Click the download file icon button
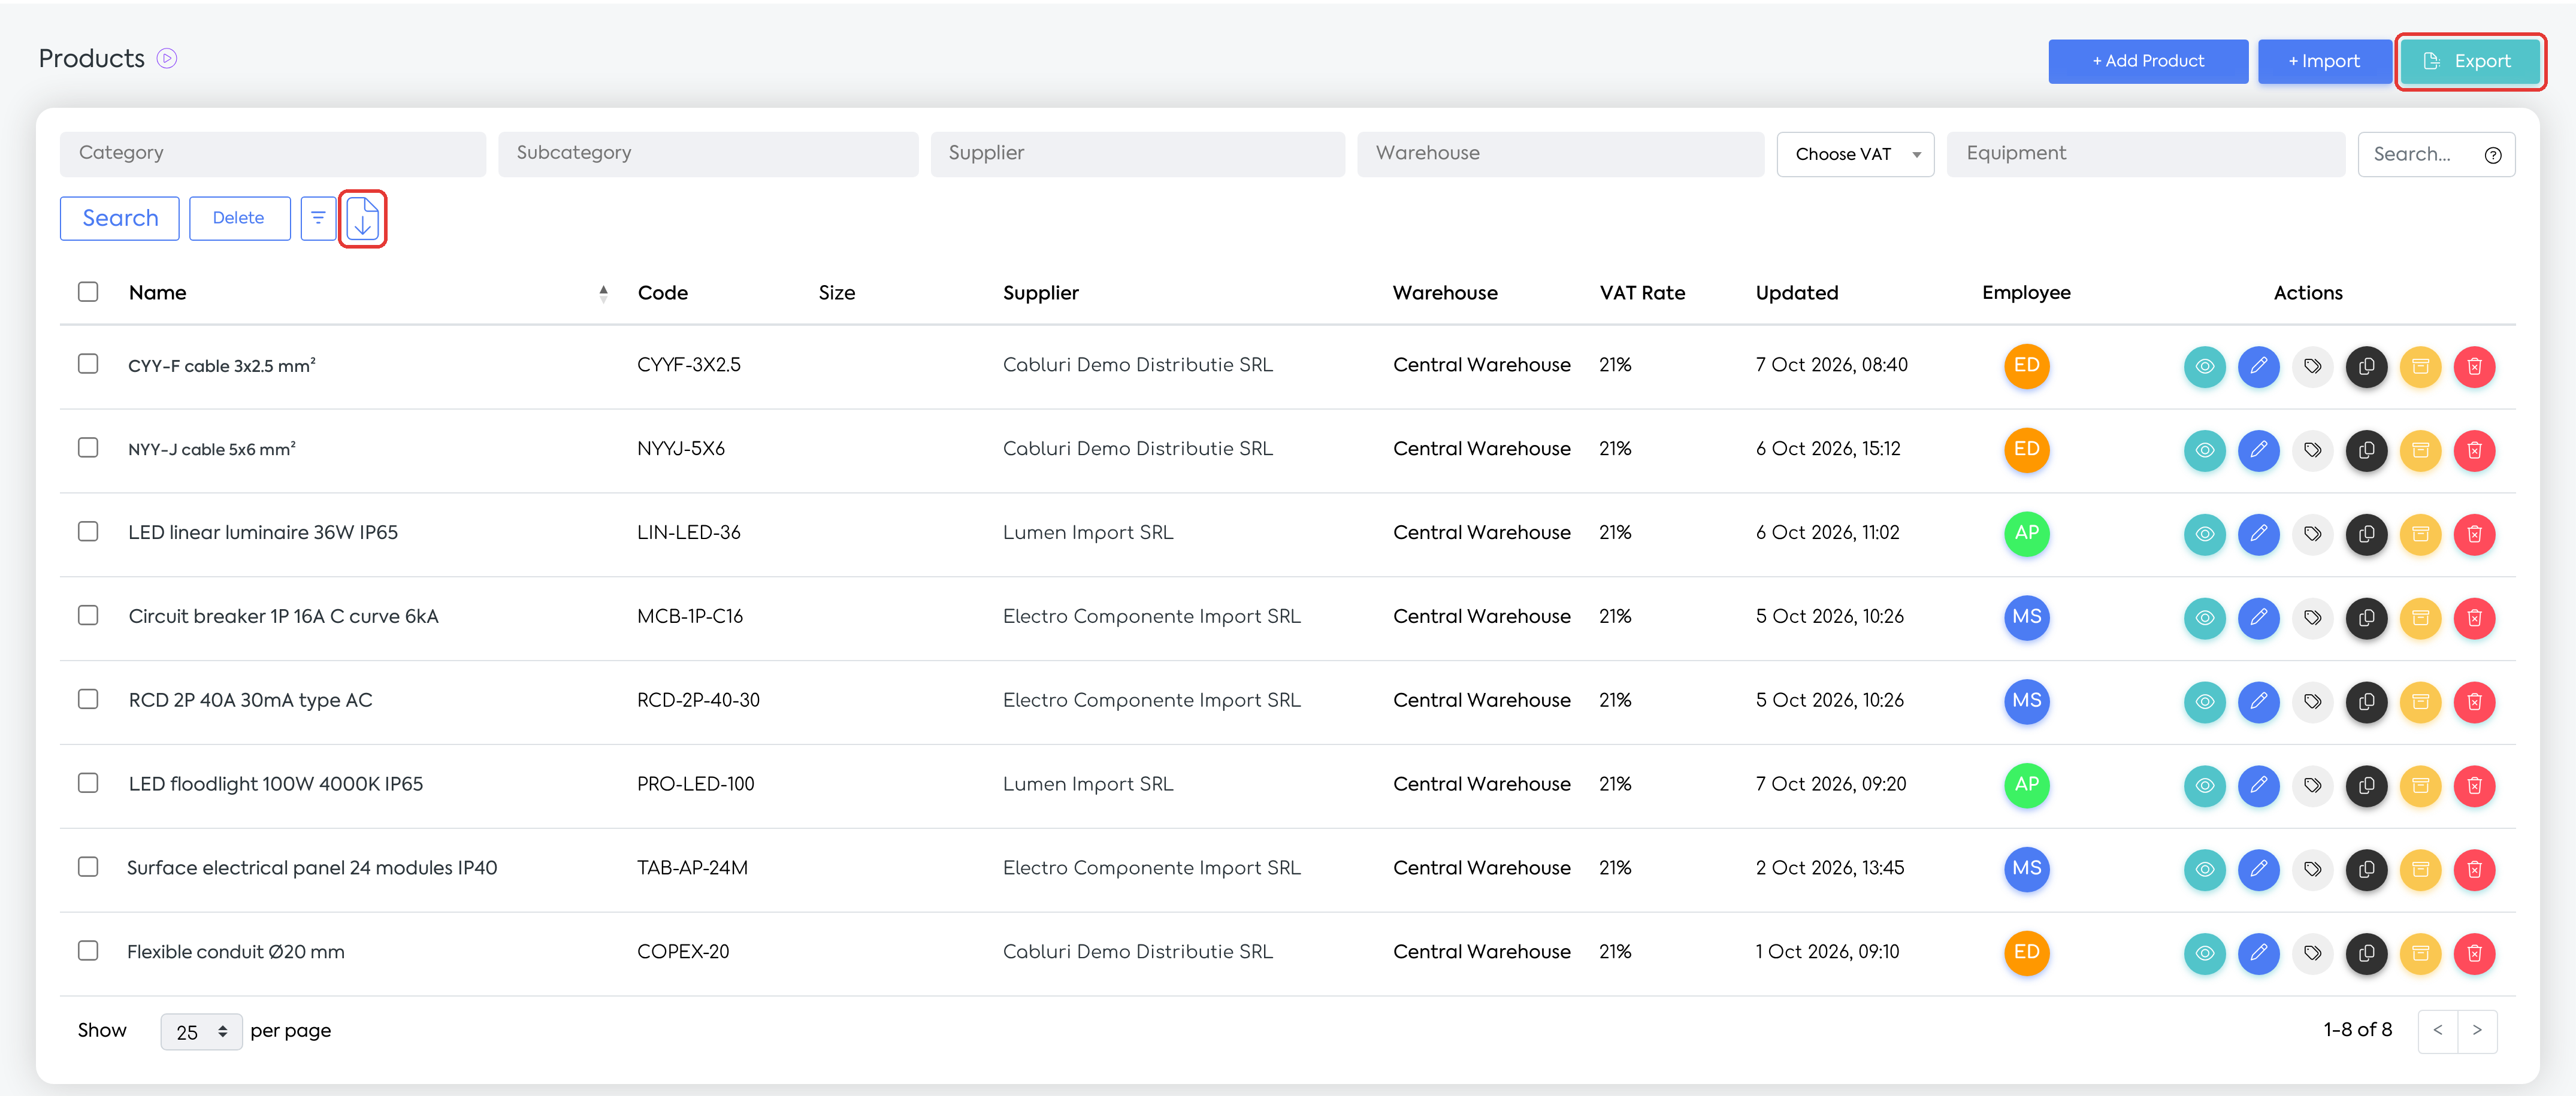This screenshot has width=2576, height=1096. 363,218
